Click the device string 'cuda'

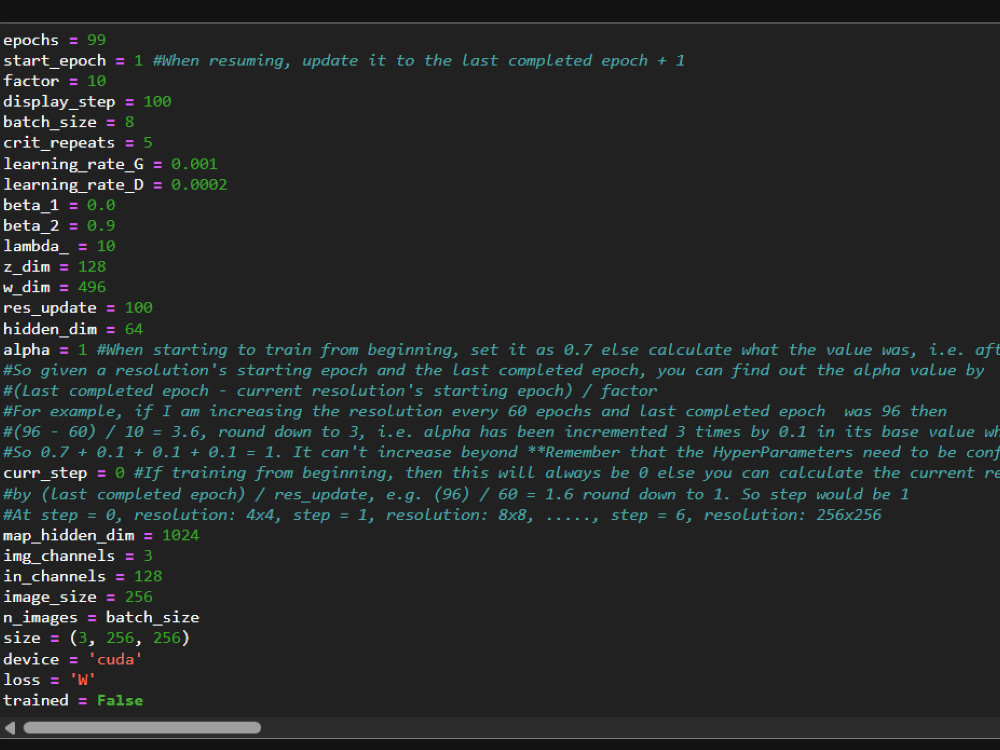[x=115, y=659]
